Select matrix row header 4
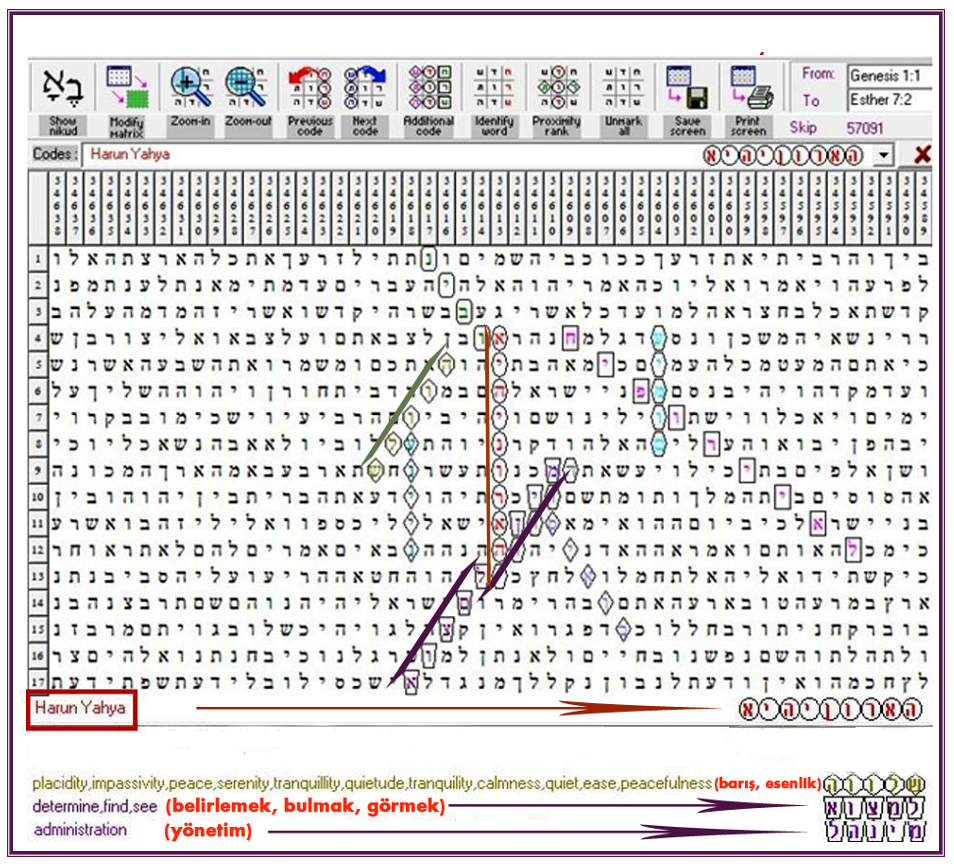This screenshot has width=954, height=864. pyautogui.click(x=38, y=338)
